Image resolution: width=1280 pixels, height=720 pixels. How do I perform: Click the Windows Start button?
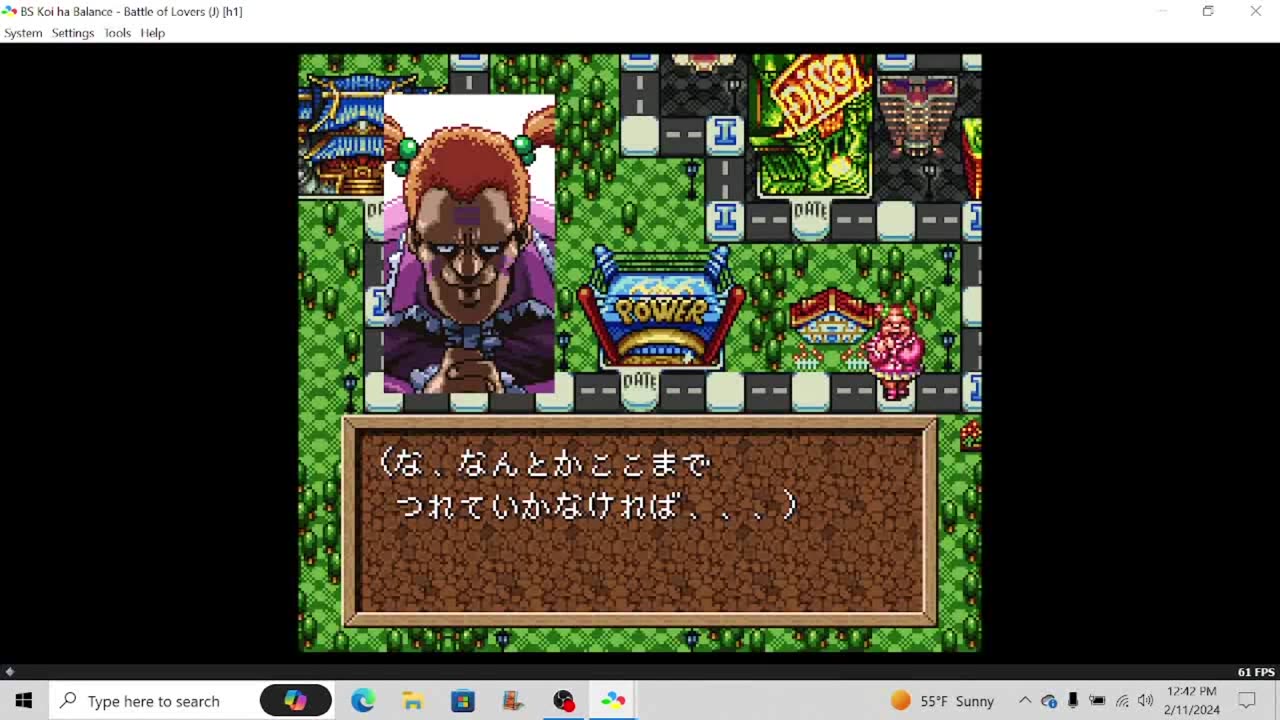24,701
